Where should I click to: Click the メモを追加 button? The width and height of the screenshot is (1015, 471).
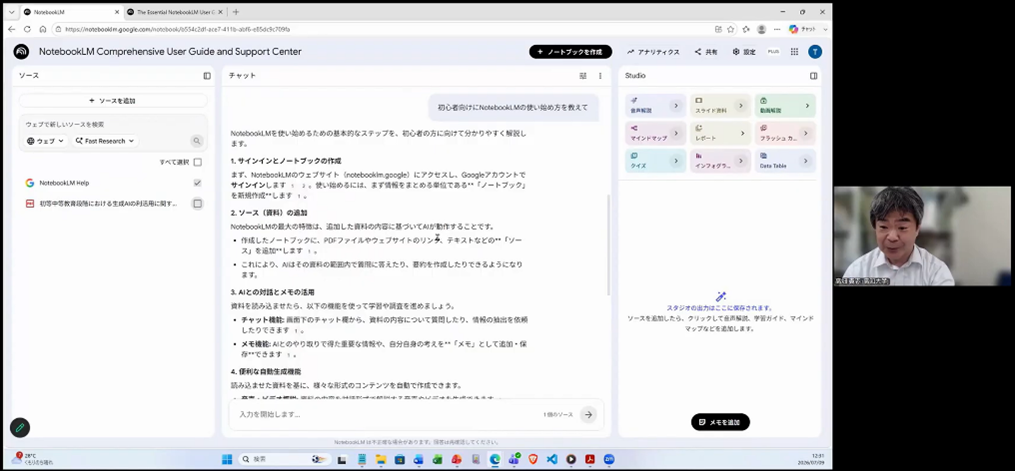(x=720, y=422)
